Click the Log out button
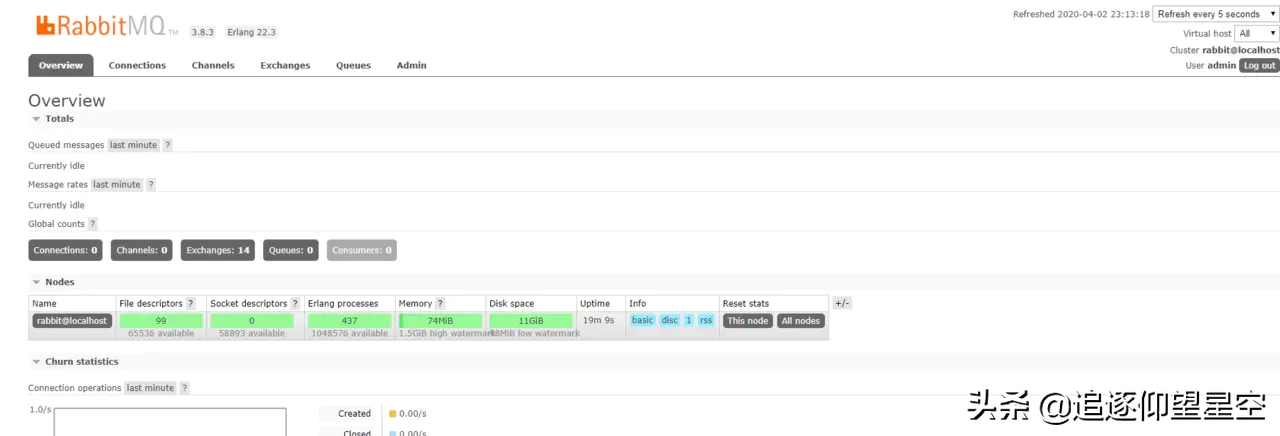The height and width of the screenshot is (436, 1280). 1259,65
